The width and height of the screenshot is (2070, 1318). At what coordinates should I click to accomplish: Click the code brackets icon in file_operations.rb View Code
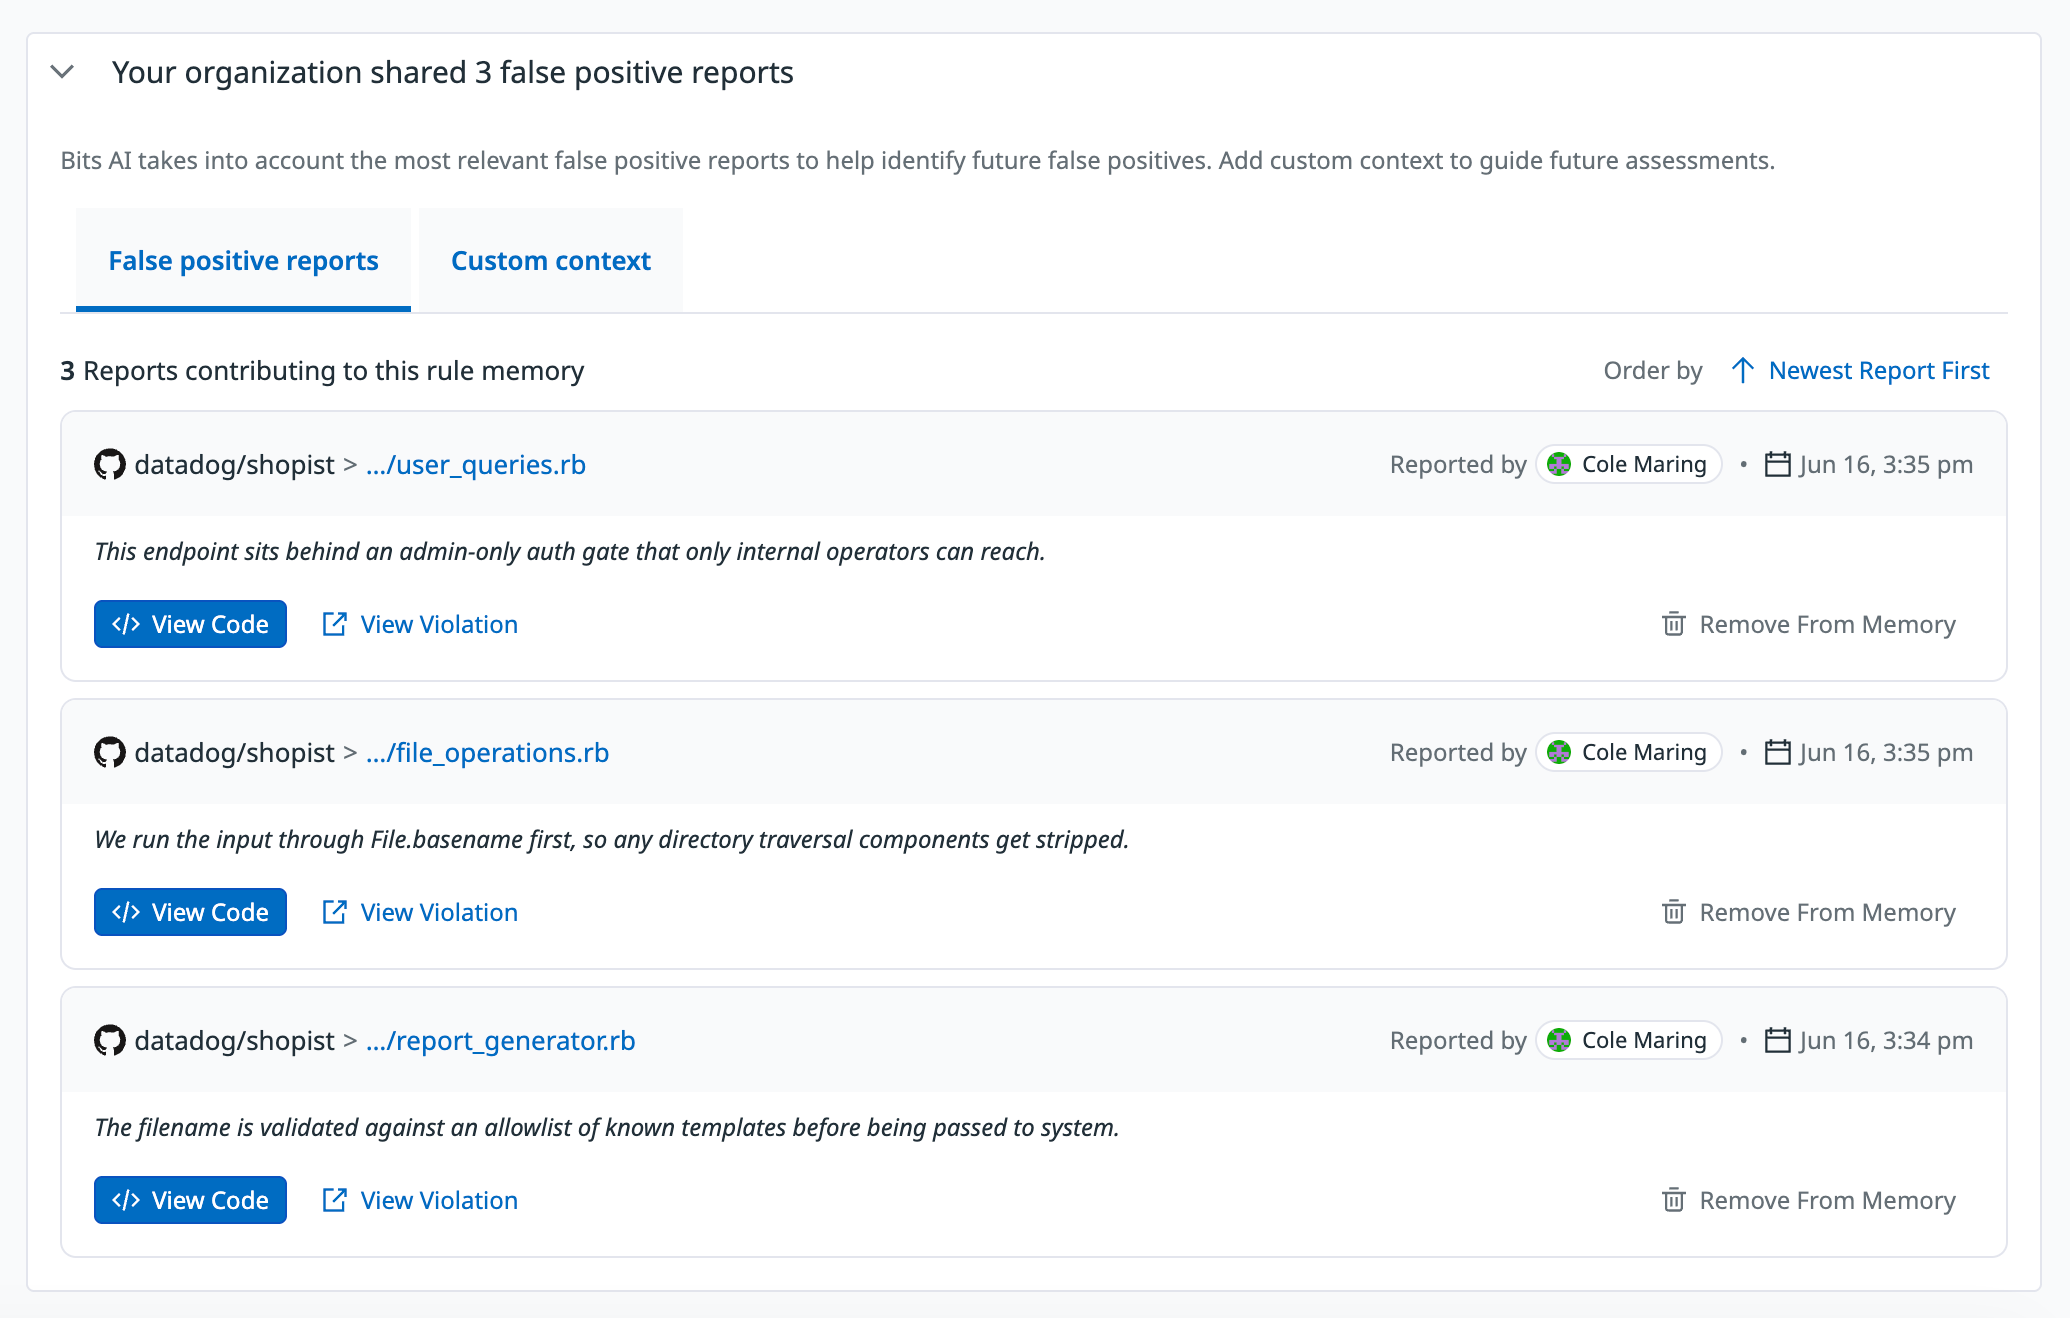click(x=126, y=912)
